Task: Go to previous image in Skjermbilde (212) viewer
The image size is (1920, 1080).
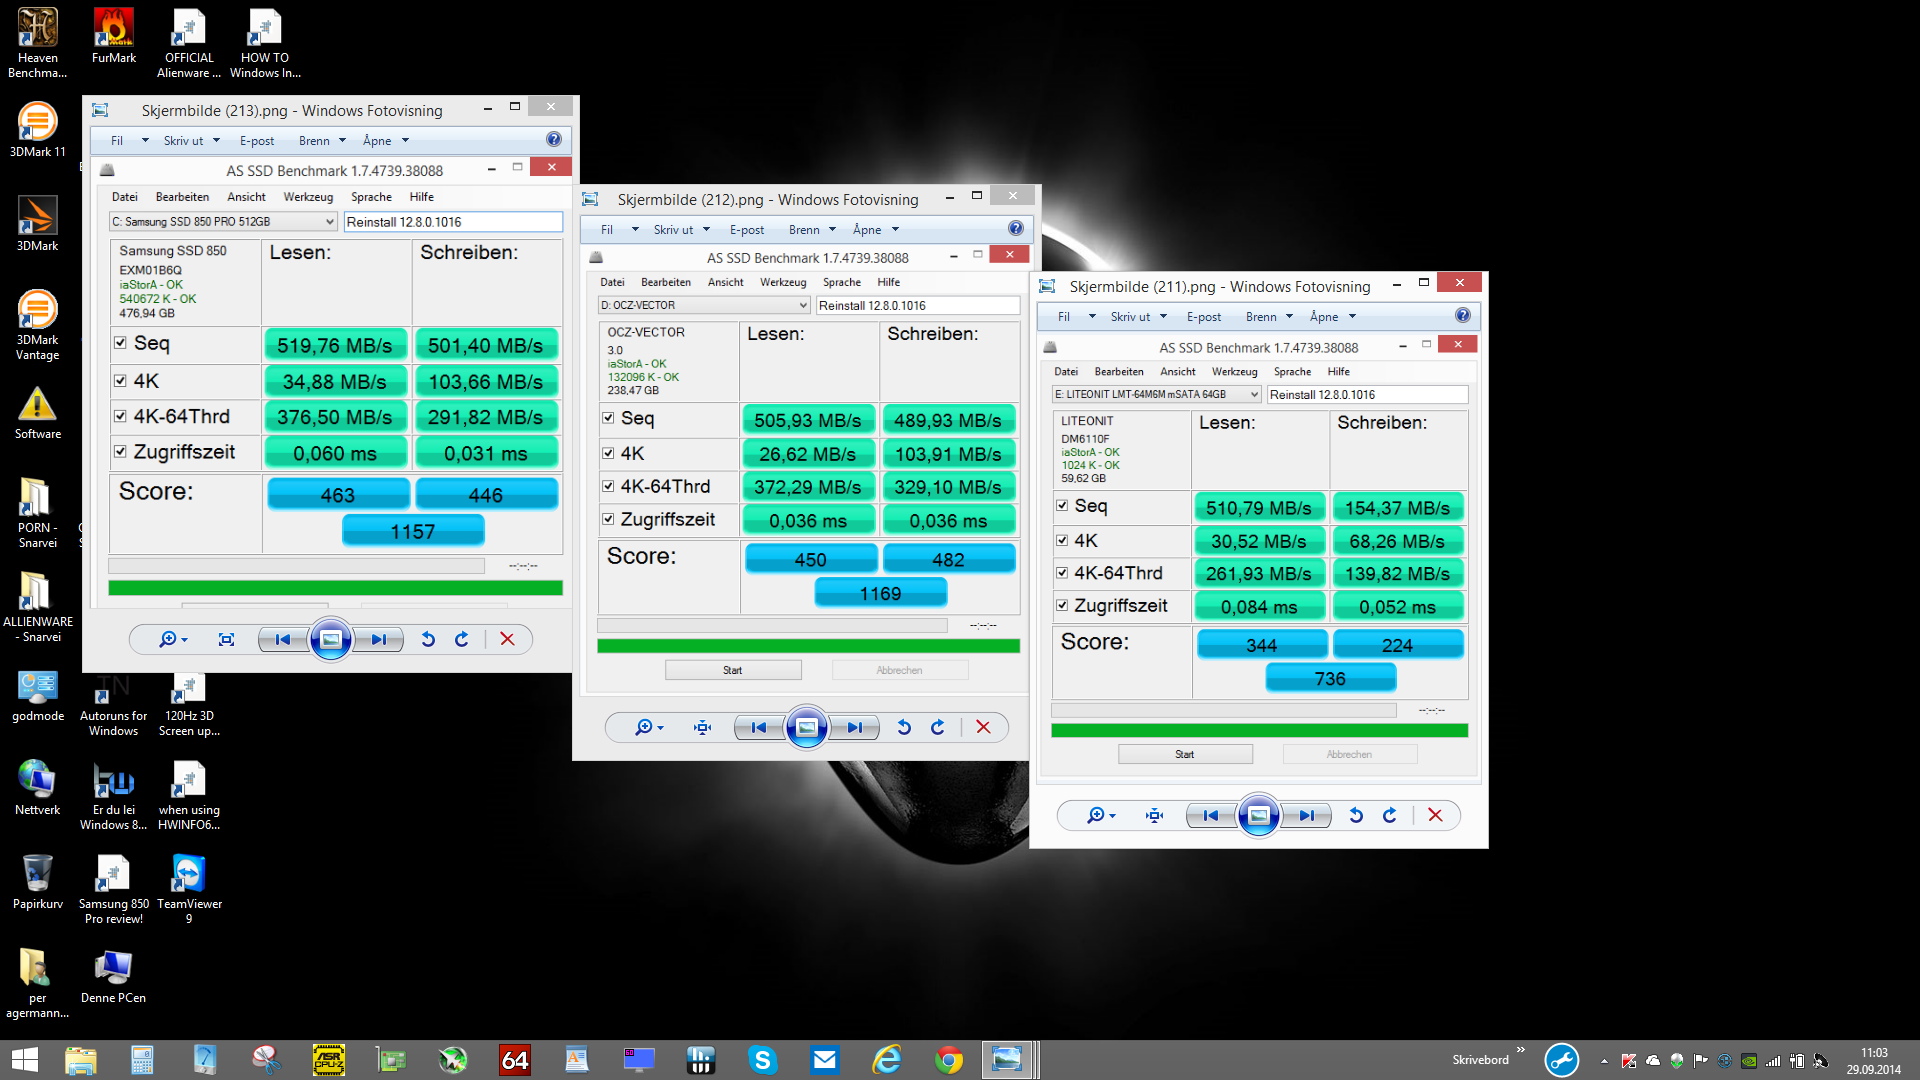Action: coord(759,728)
